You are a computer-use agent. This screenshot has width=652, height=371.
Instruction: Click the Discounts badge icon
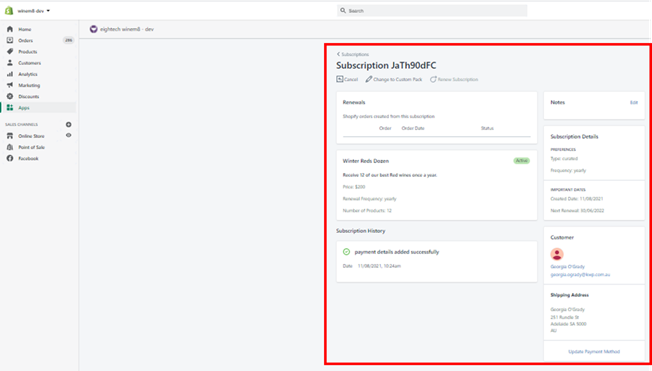10,96
